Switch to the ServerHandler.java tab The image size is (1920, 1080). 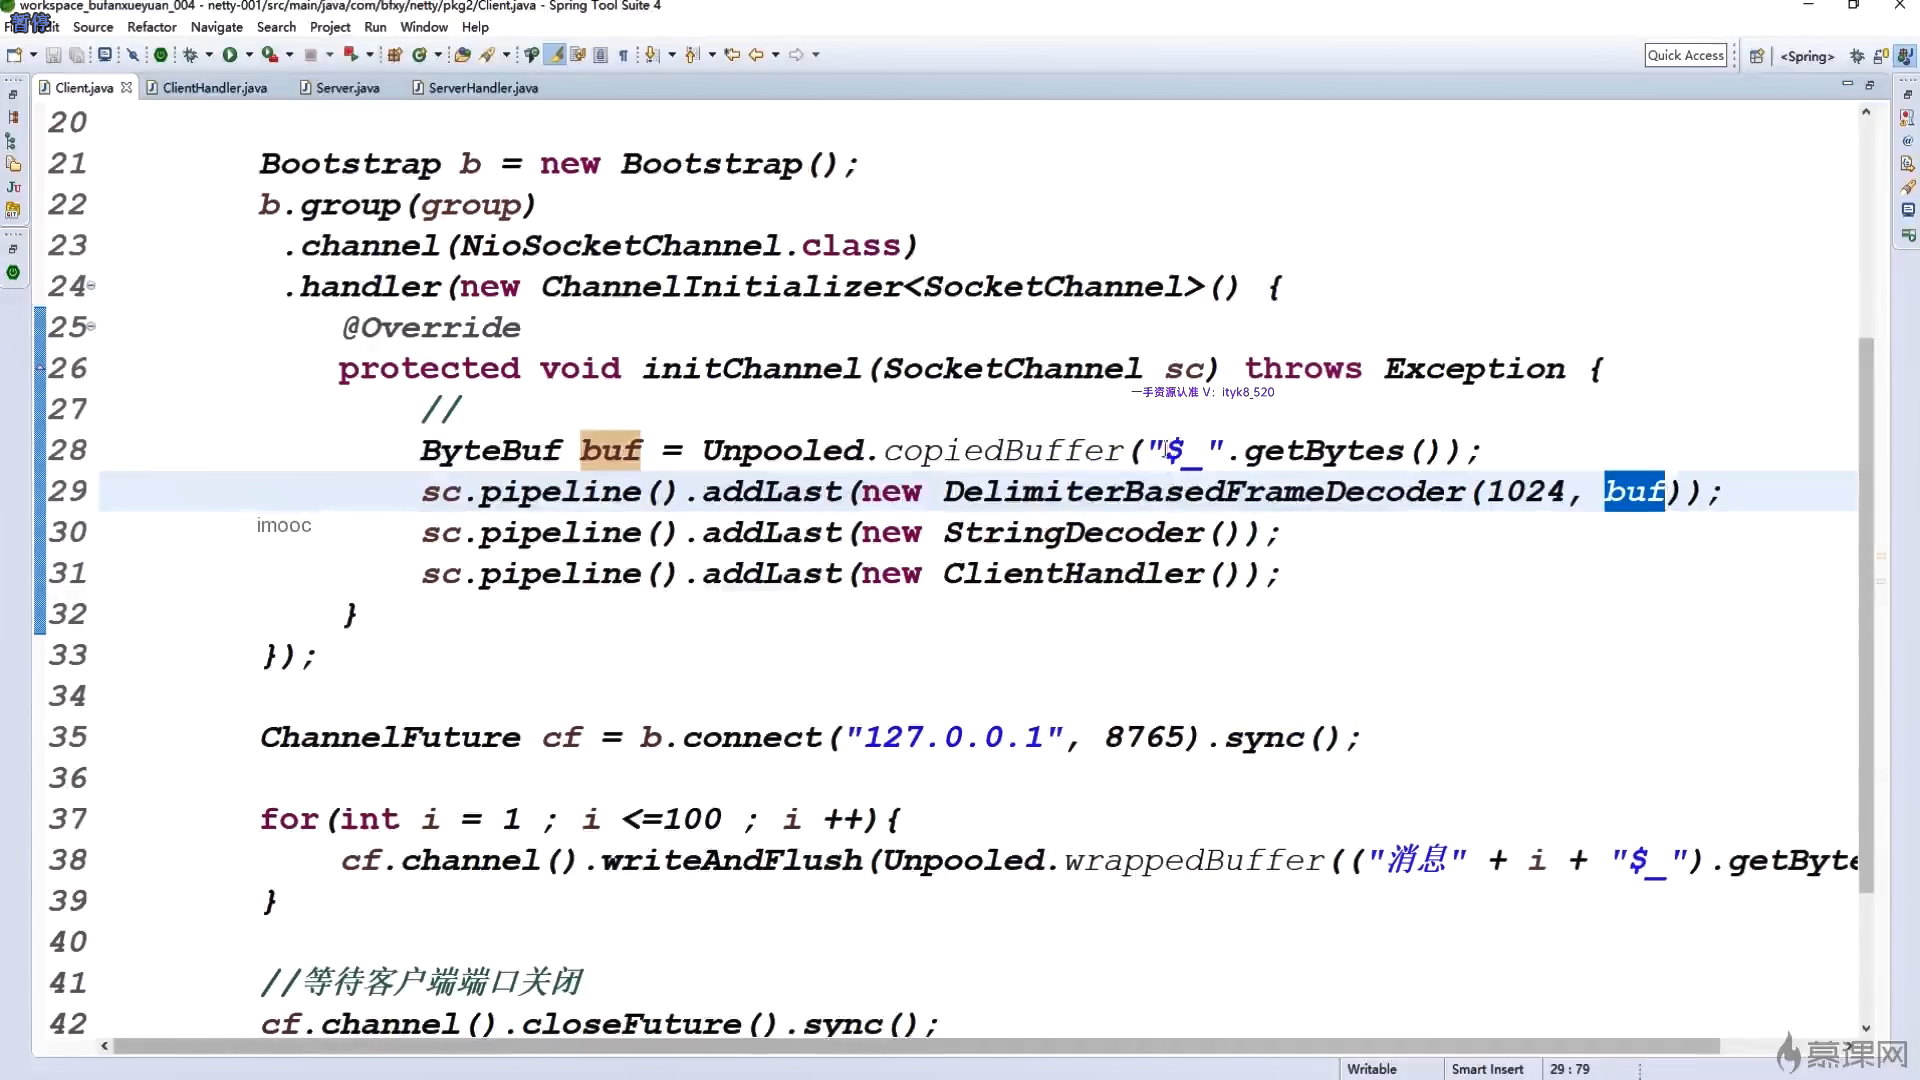point(482,88)
